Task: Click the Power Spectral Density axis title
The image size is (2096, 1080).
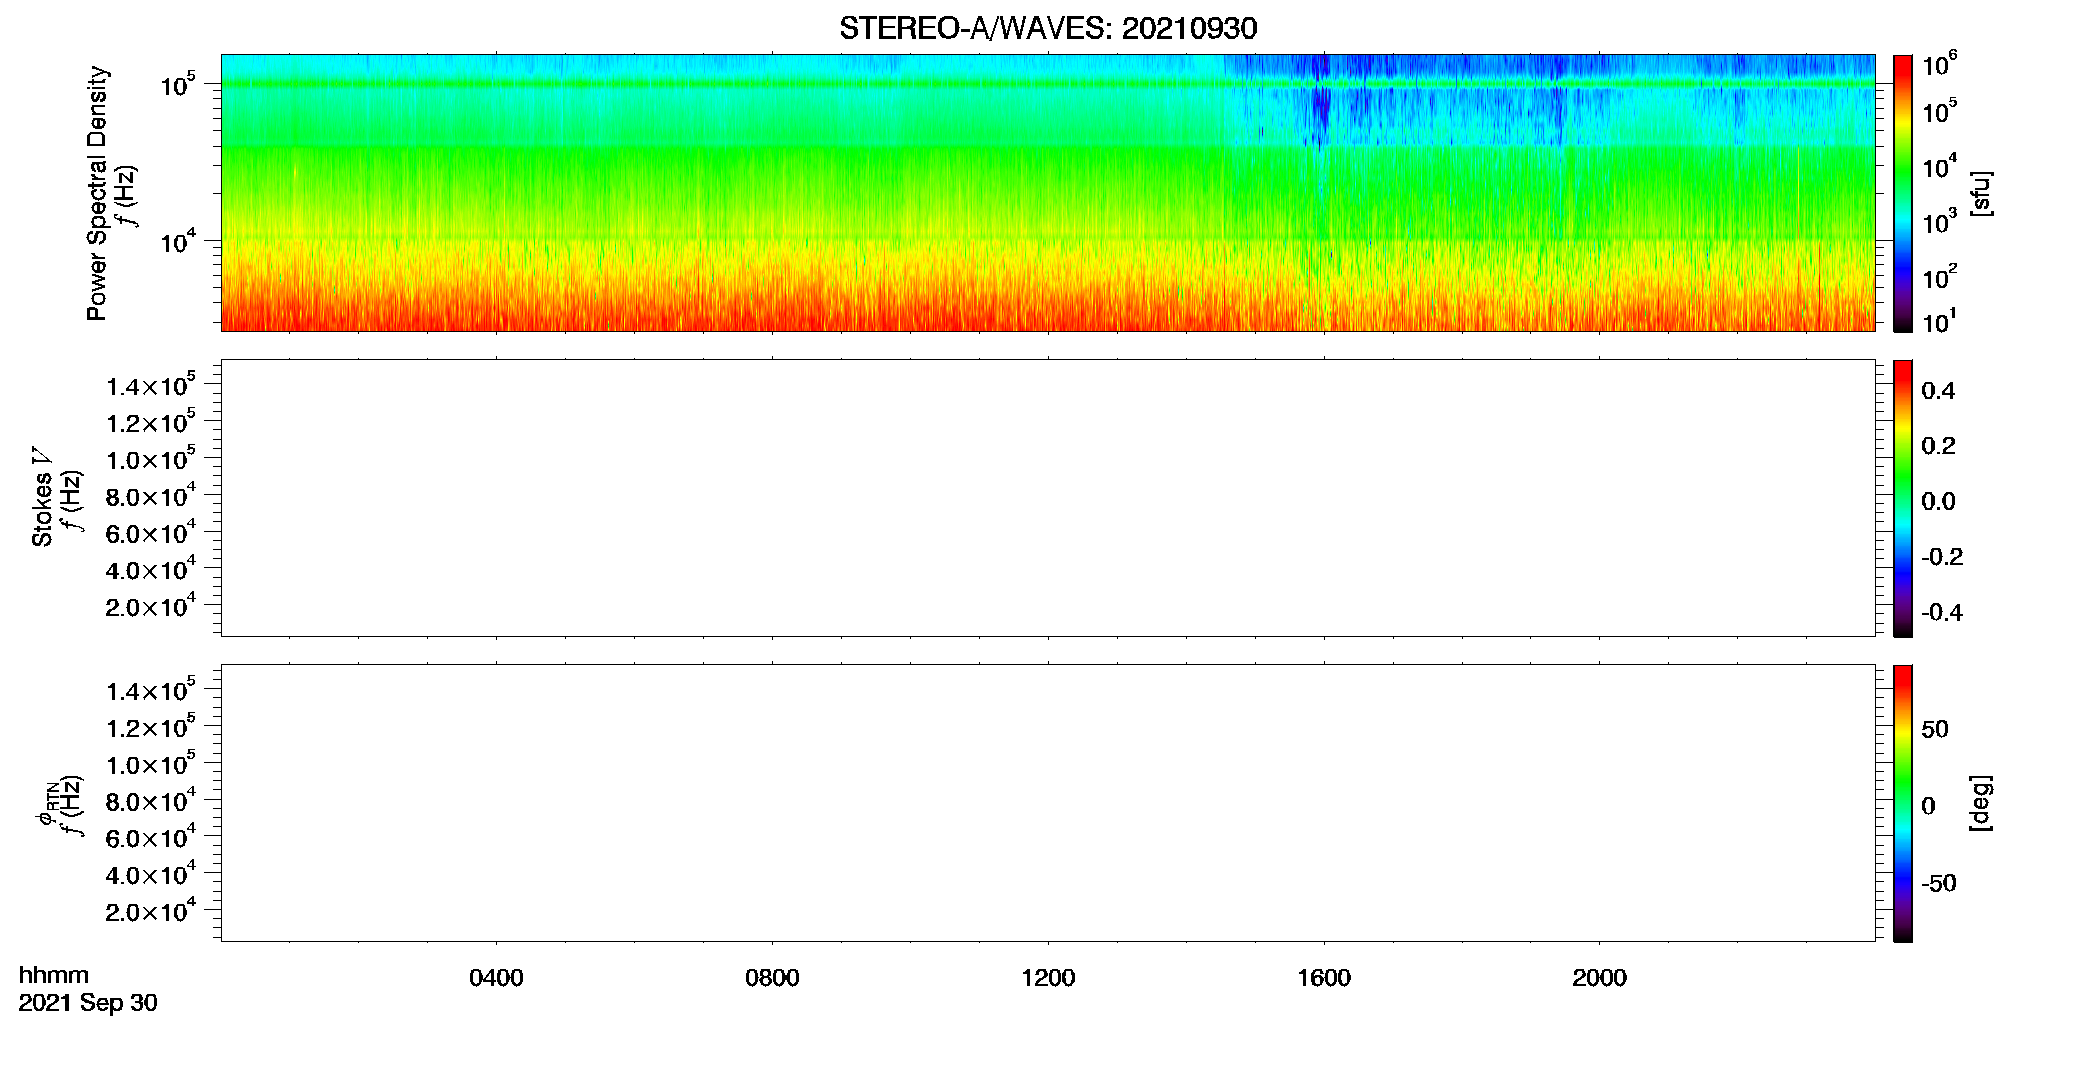Action: tap(97, 193)
